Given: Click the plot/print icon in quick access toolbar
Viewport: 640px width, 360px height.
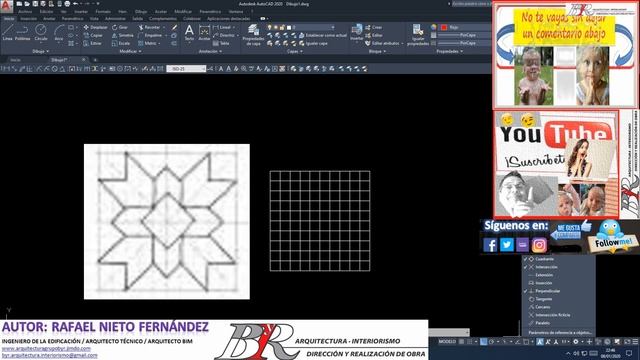Looking at the screenshot, I should coord(67,4).
